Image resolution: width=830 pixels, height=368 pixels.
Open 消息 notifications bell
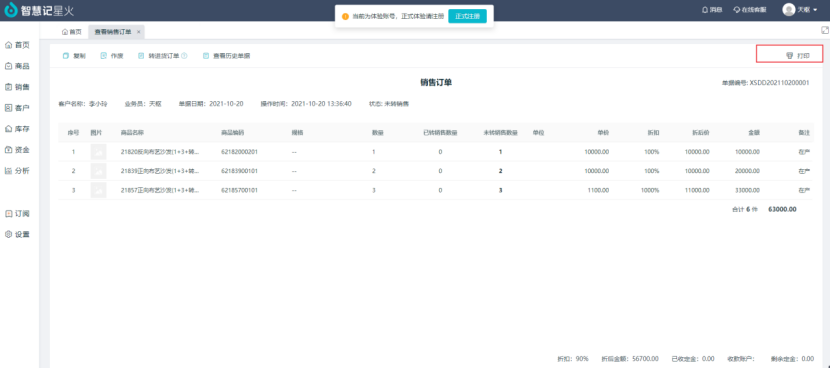pos(712,10)
